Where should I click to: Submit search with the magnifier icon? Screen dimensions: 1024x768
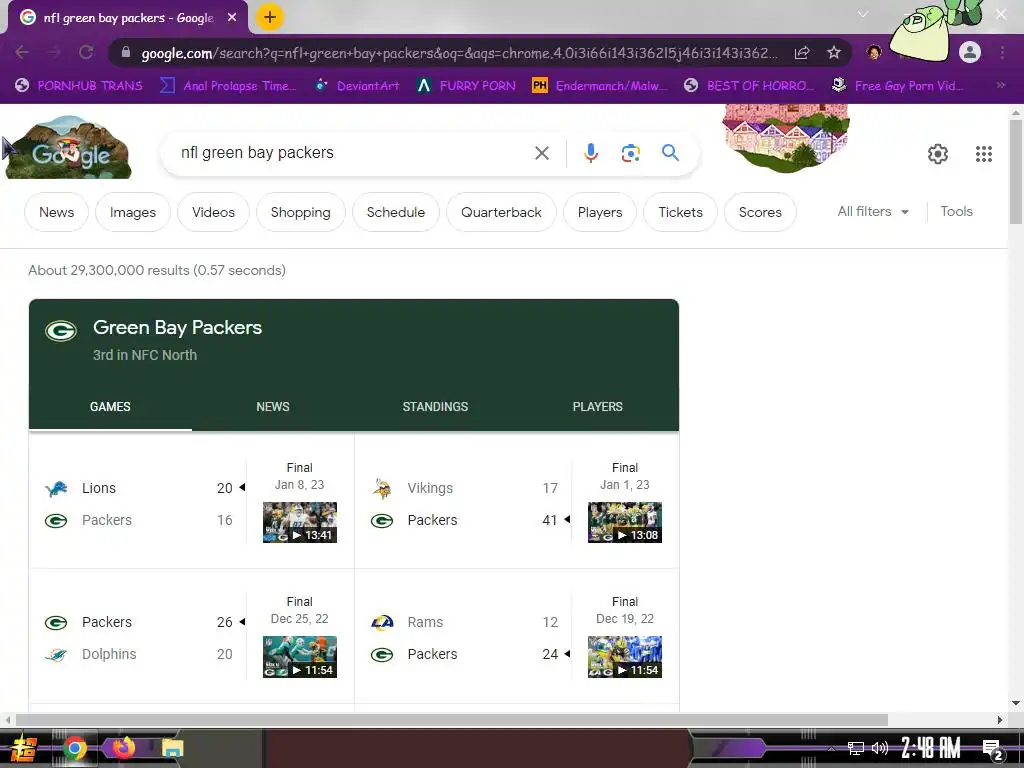[x=670, y=153]
